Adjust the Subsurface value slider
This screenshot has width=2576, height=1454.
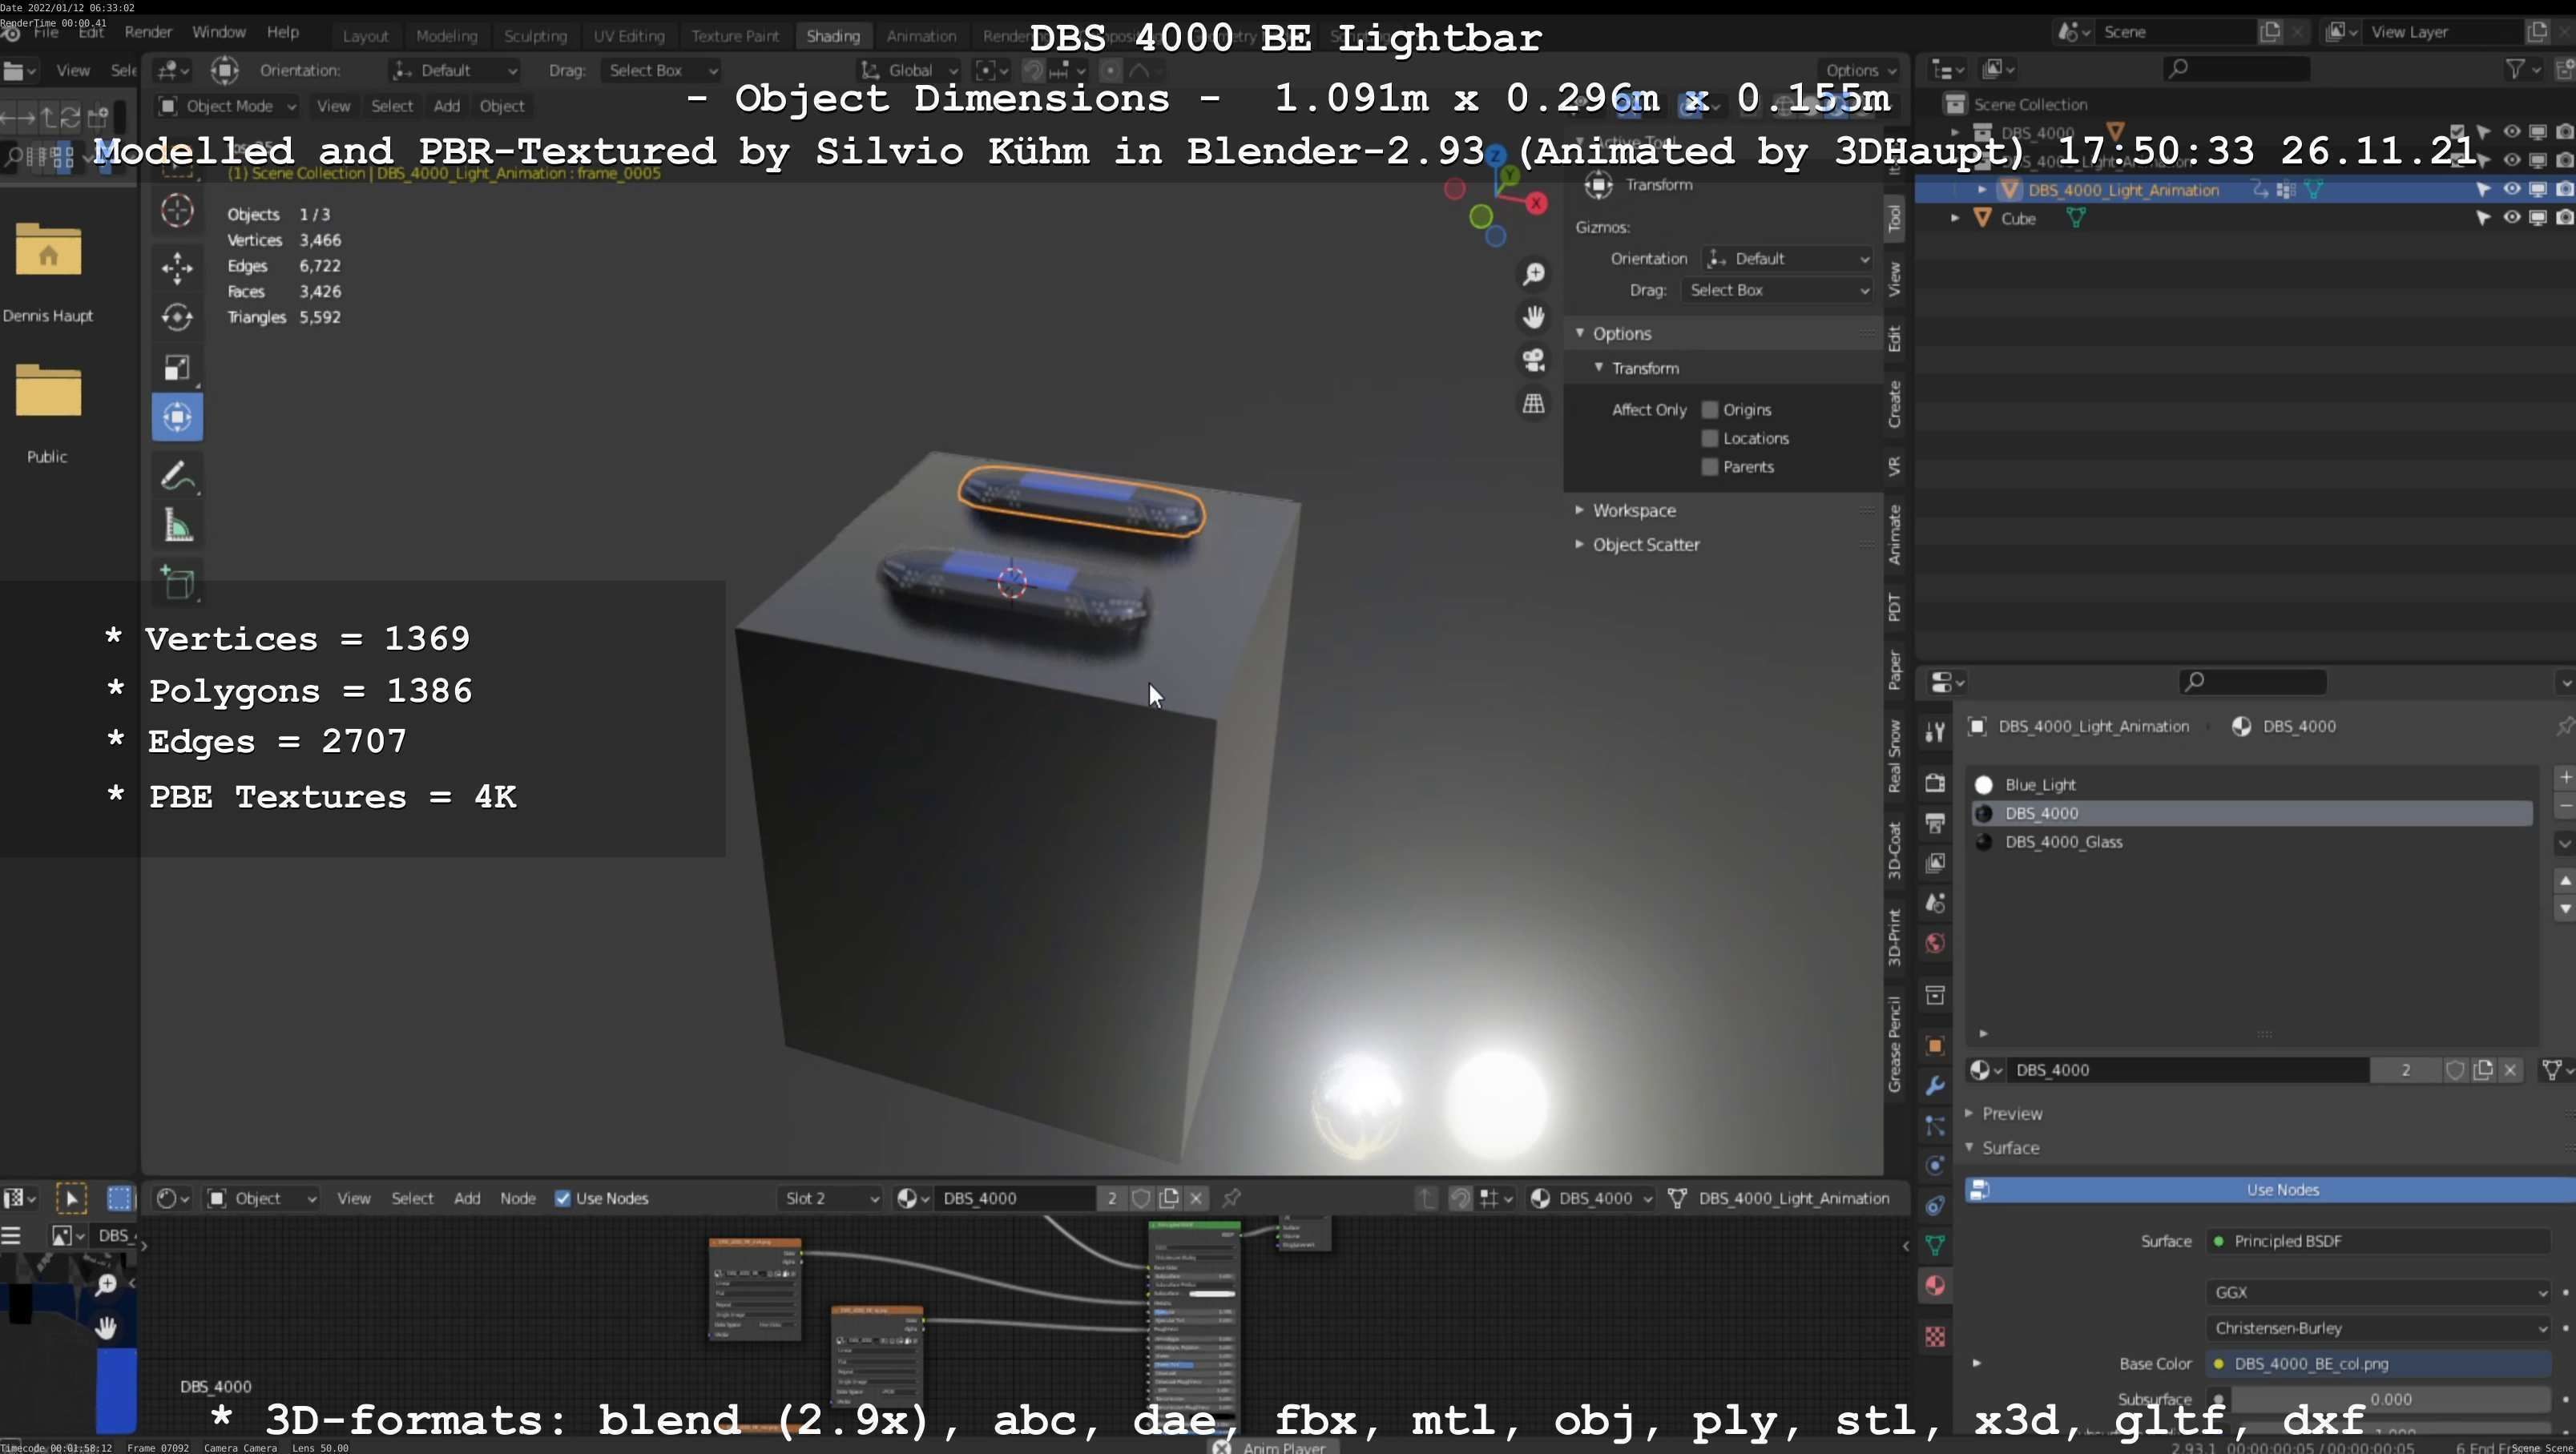(x=2390, y=1399)
